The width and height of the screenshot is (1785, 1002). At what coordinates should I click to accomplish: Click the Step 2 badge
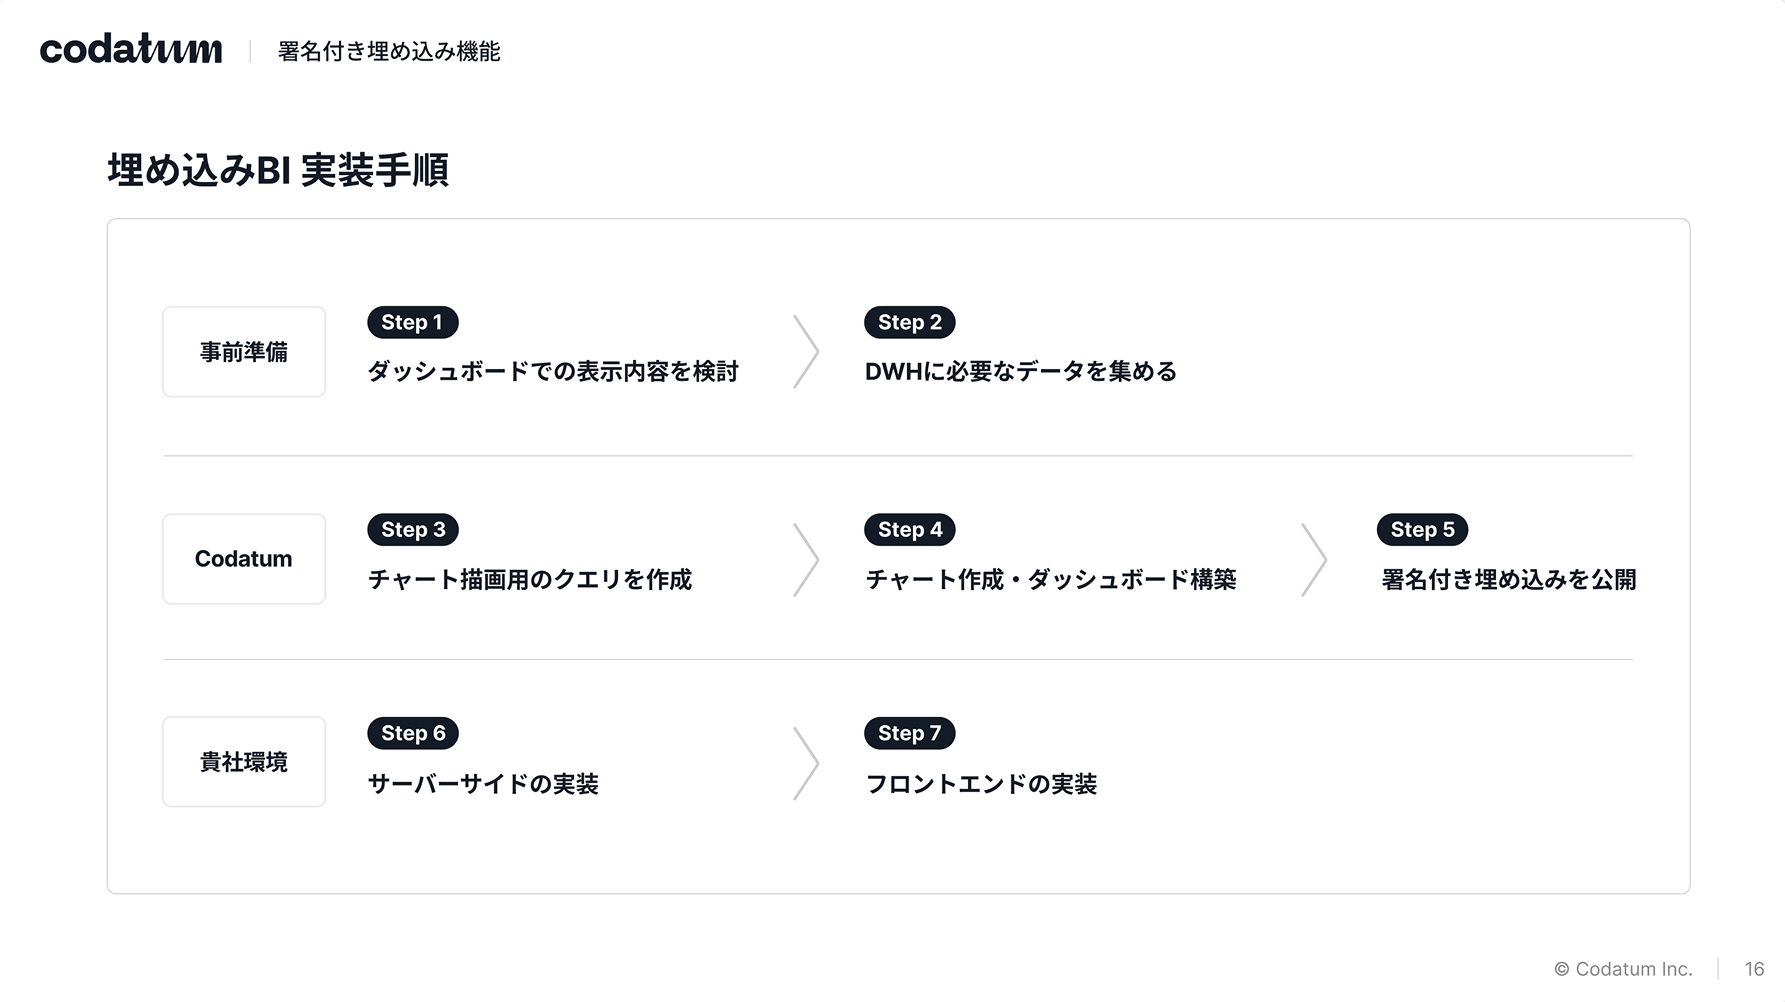[909, 322]
